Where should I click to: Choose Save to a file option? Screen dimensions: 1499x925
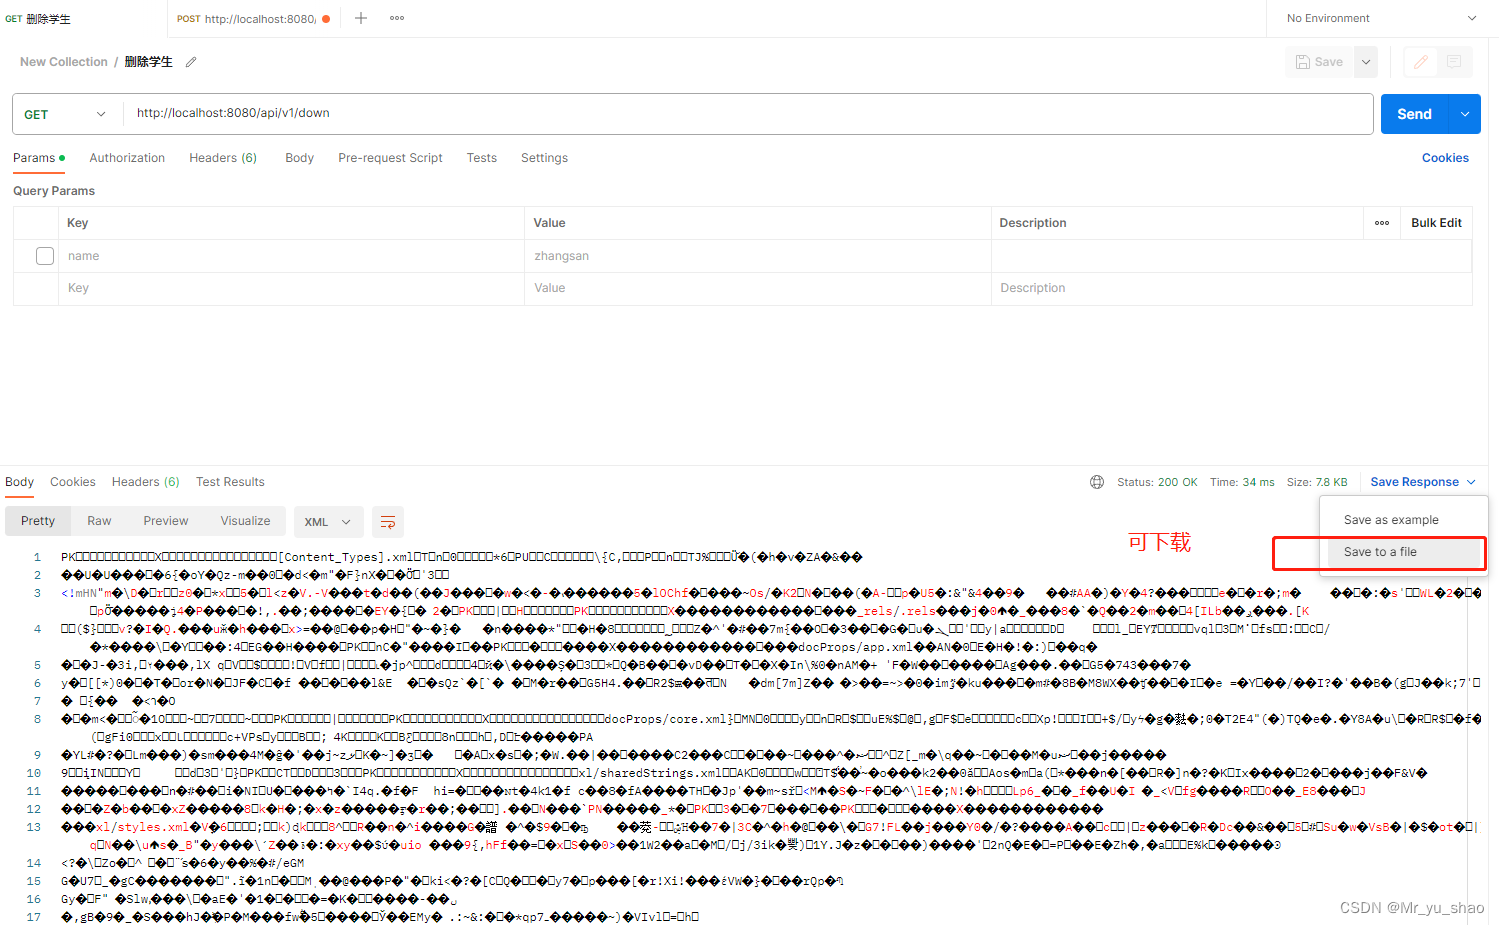pos(1381,551)
